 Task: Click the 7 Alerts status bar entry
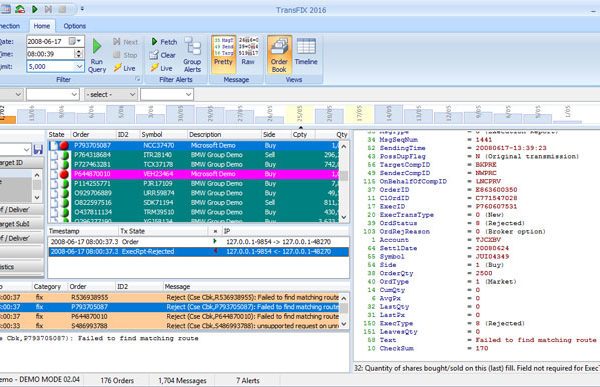[x=248, y=380]
